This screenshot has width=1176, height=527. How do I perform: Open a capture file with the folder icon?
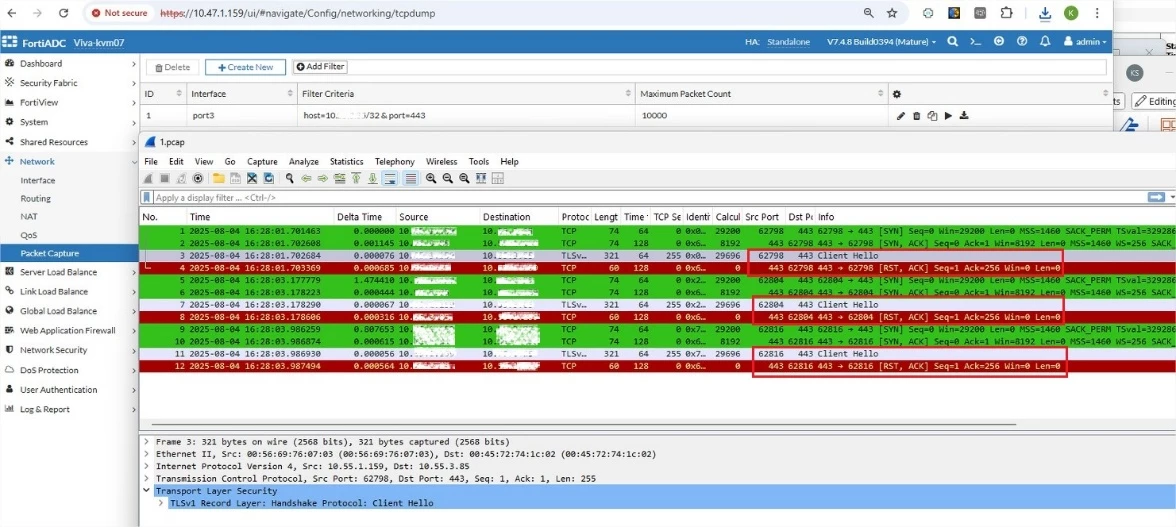pyautogui.click(x=219, y=178)
